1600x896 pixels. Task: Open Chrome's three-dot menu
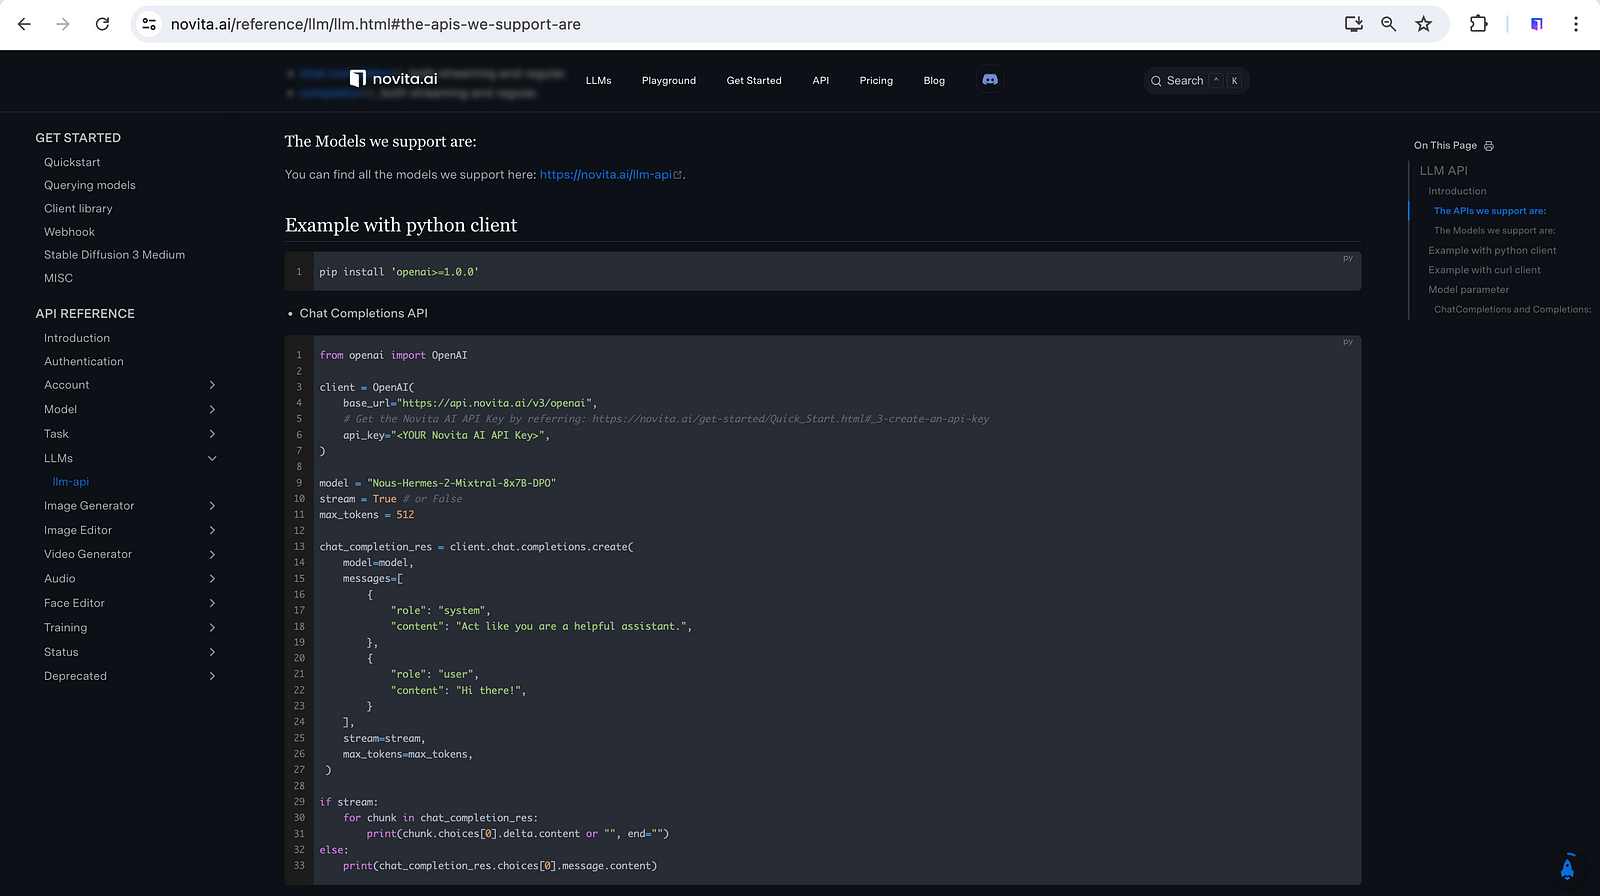tap(1576, 24)
